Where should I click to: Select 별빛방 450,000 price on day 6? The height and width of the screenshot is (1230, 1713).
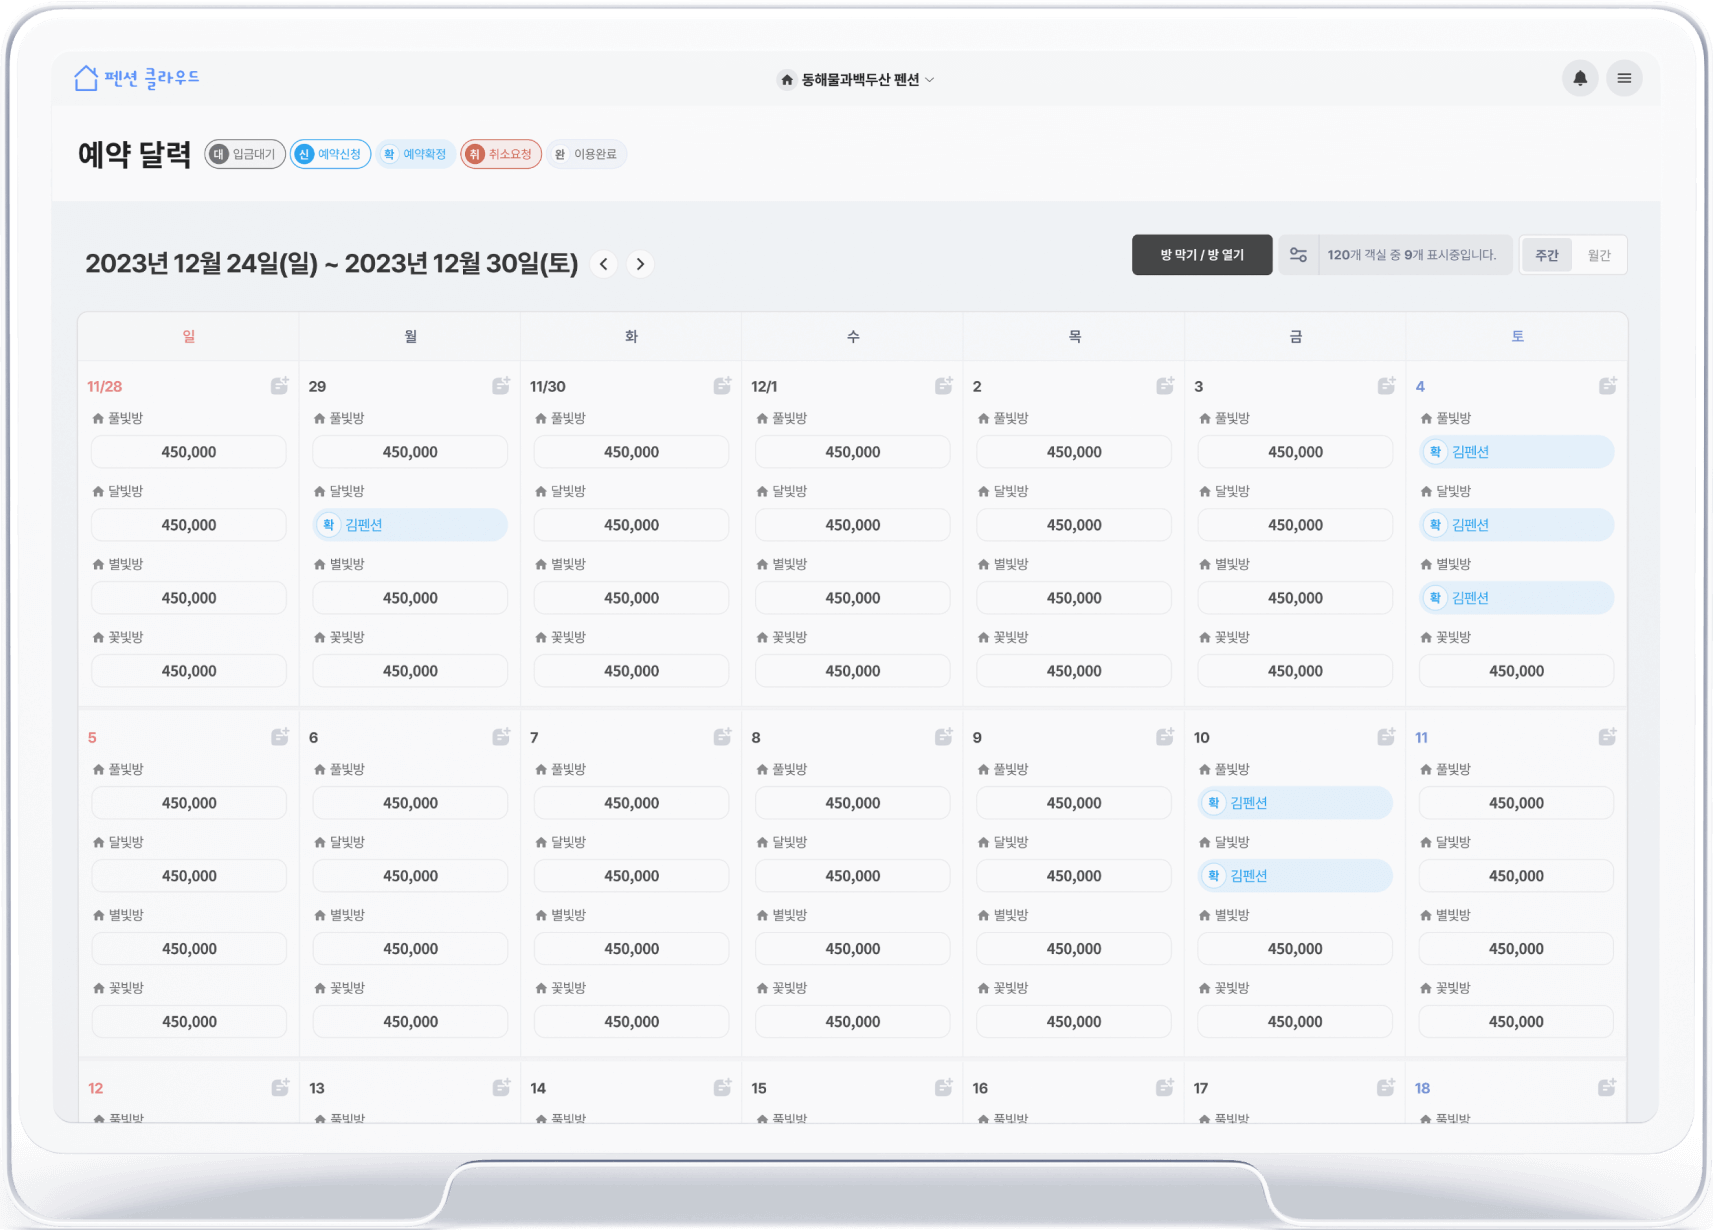pyautogui.click(x=410, y=949)
